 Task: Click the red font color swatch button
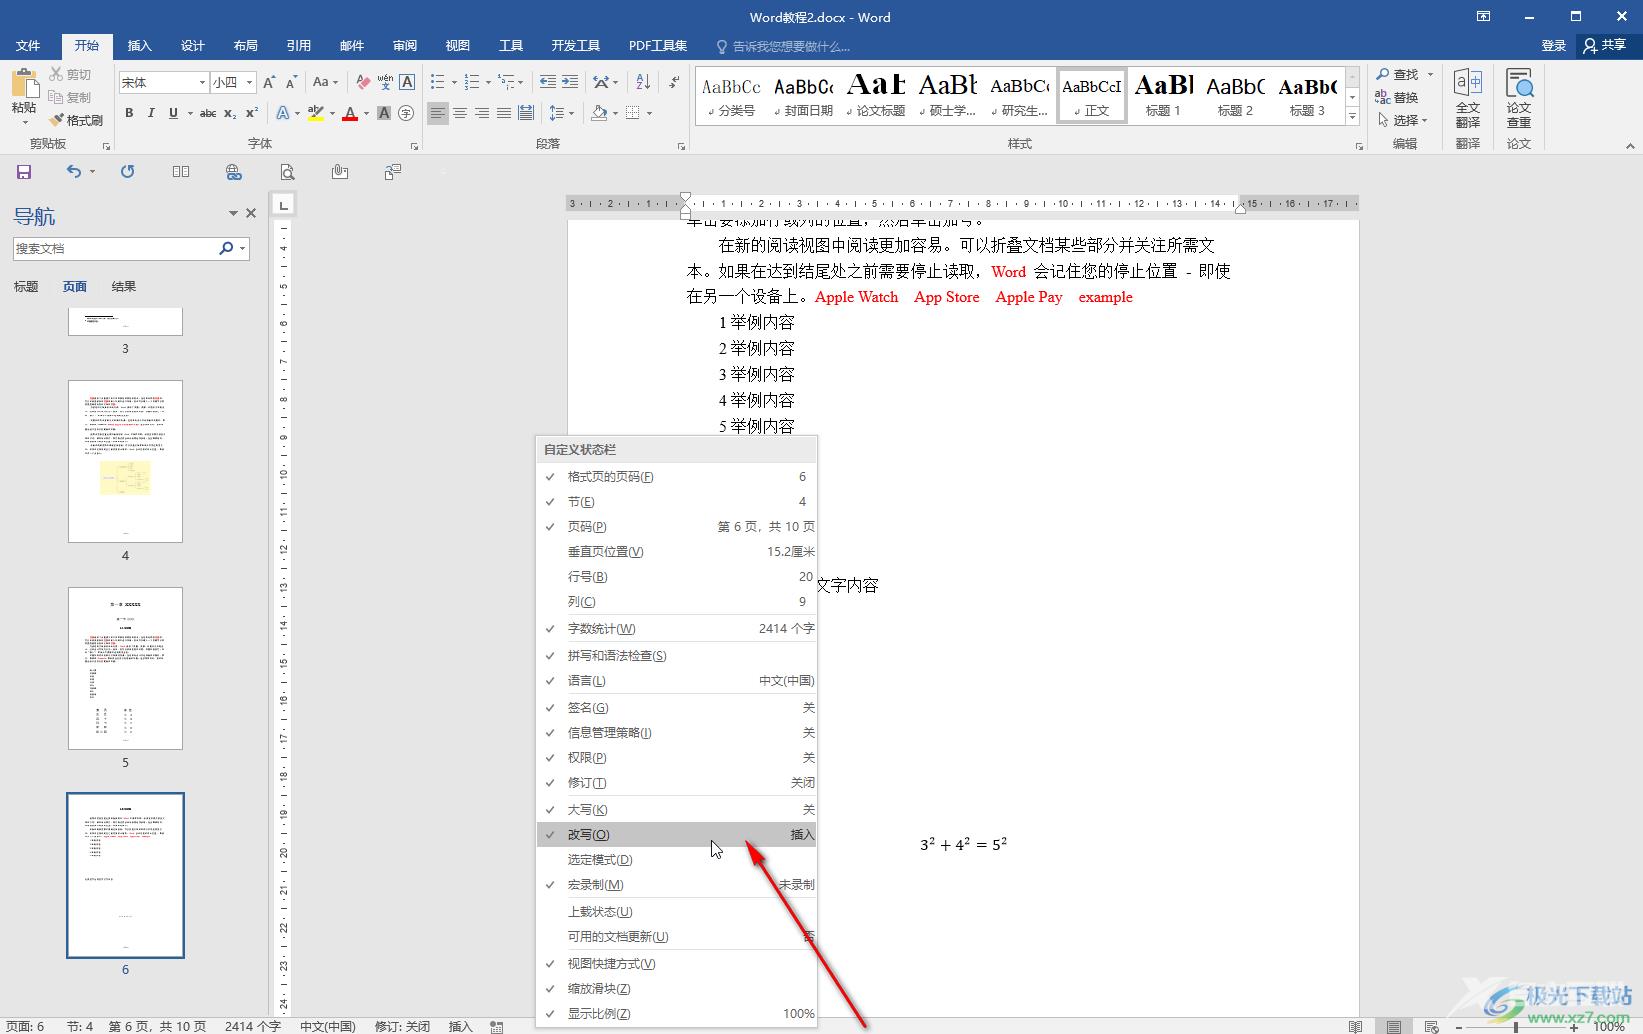tap(350, 113)
